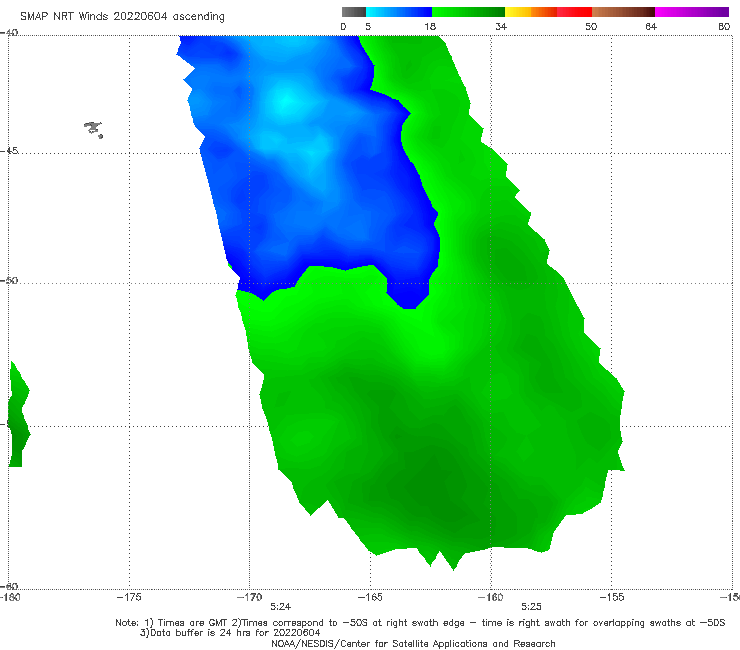This screenshot has height=650, width=740.
Task: Click the note line starting 'Note: 1) Times are GMT'
Action: coord(420,623)
